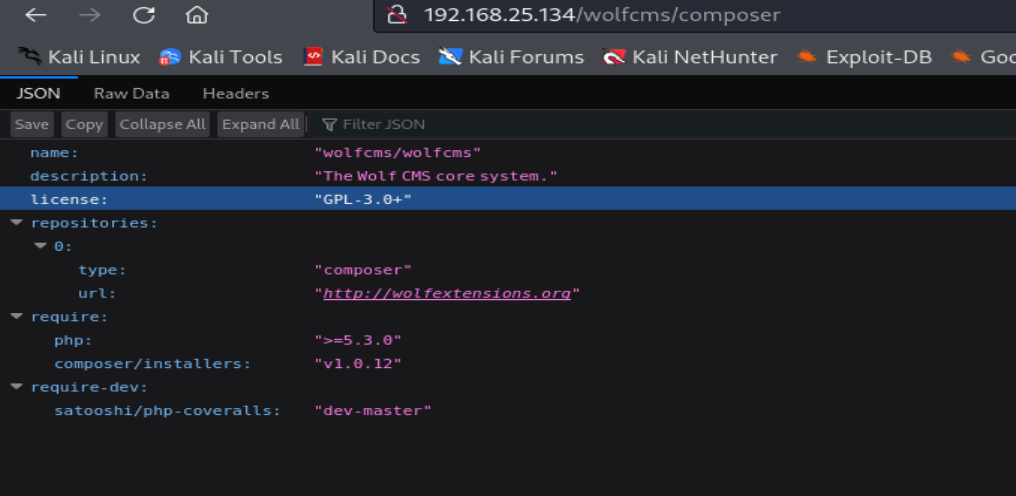
Task: Select the highlighted license row key
Action: coord(69,200)
